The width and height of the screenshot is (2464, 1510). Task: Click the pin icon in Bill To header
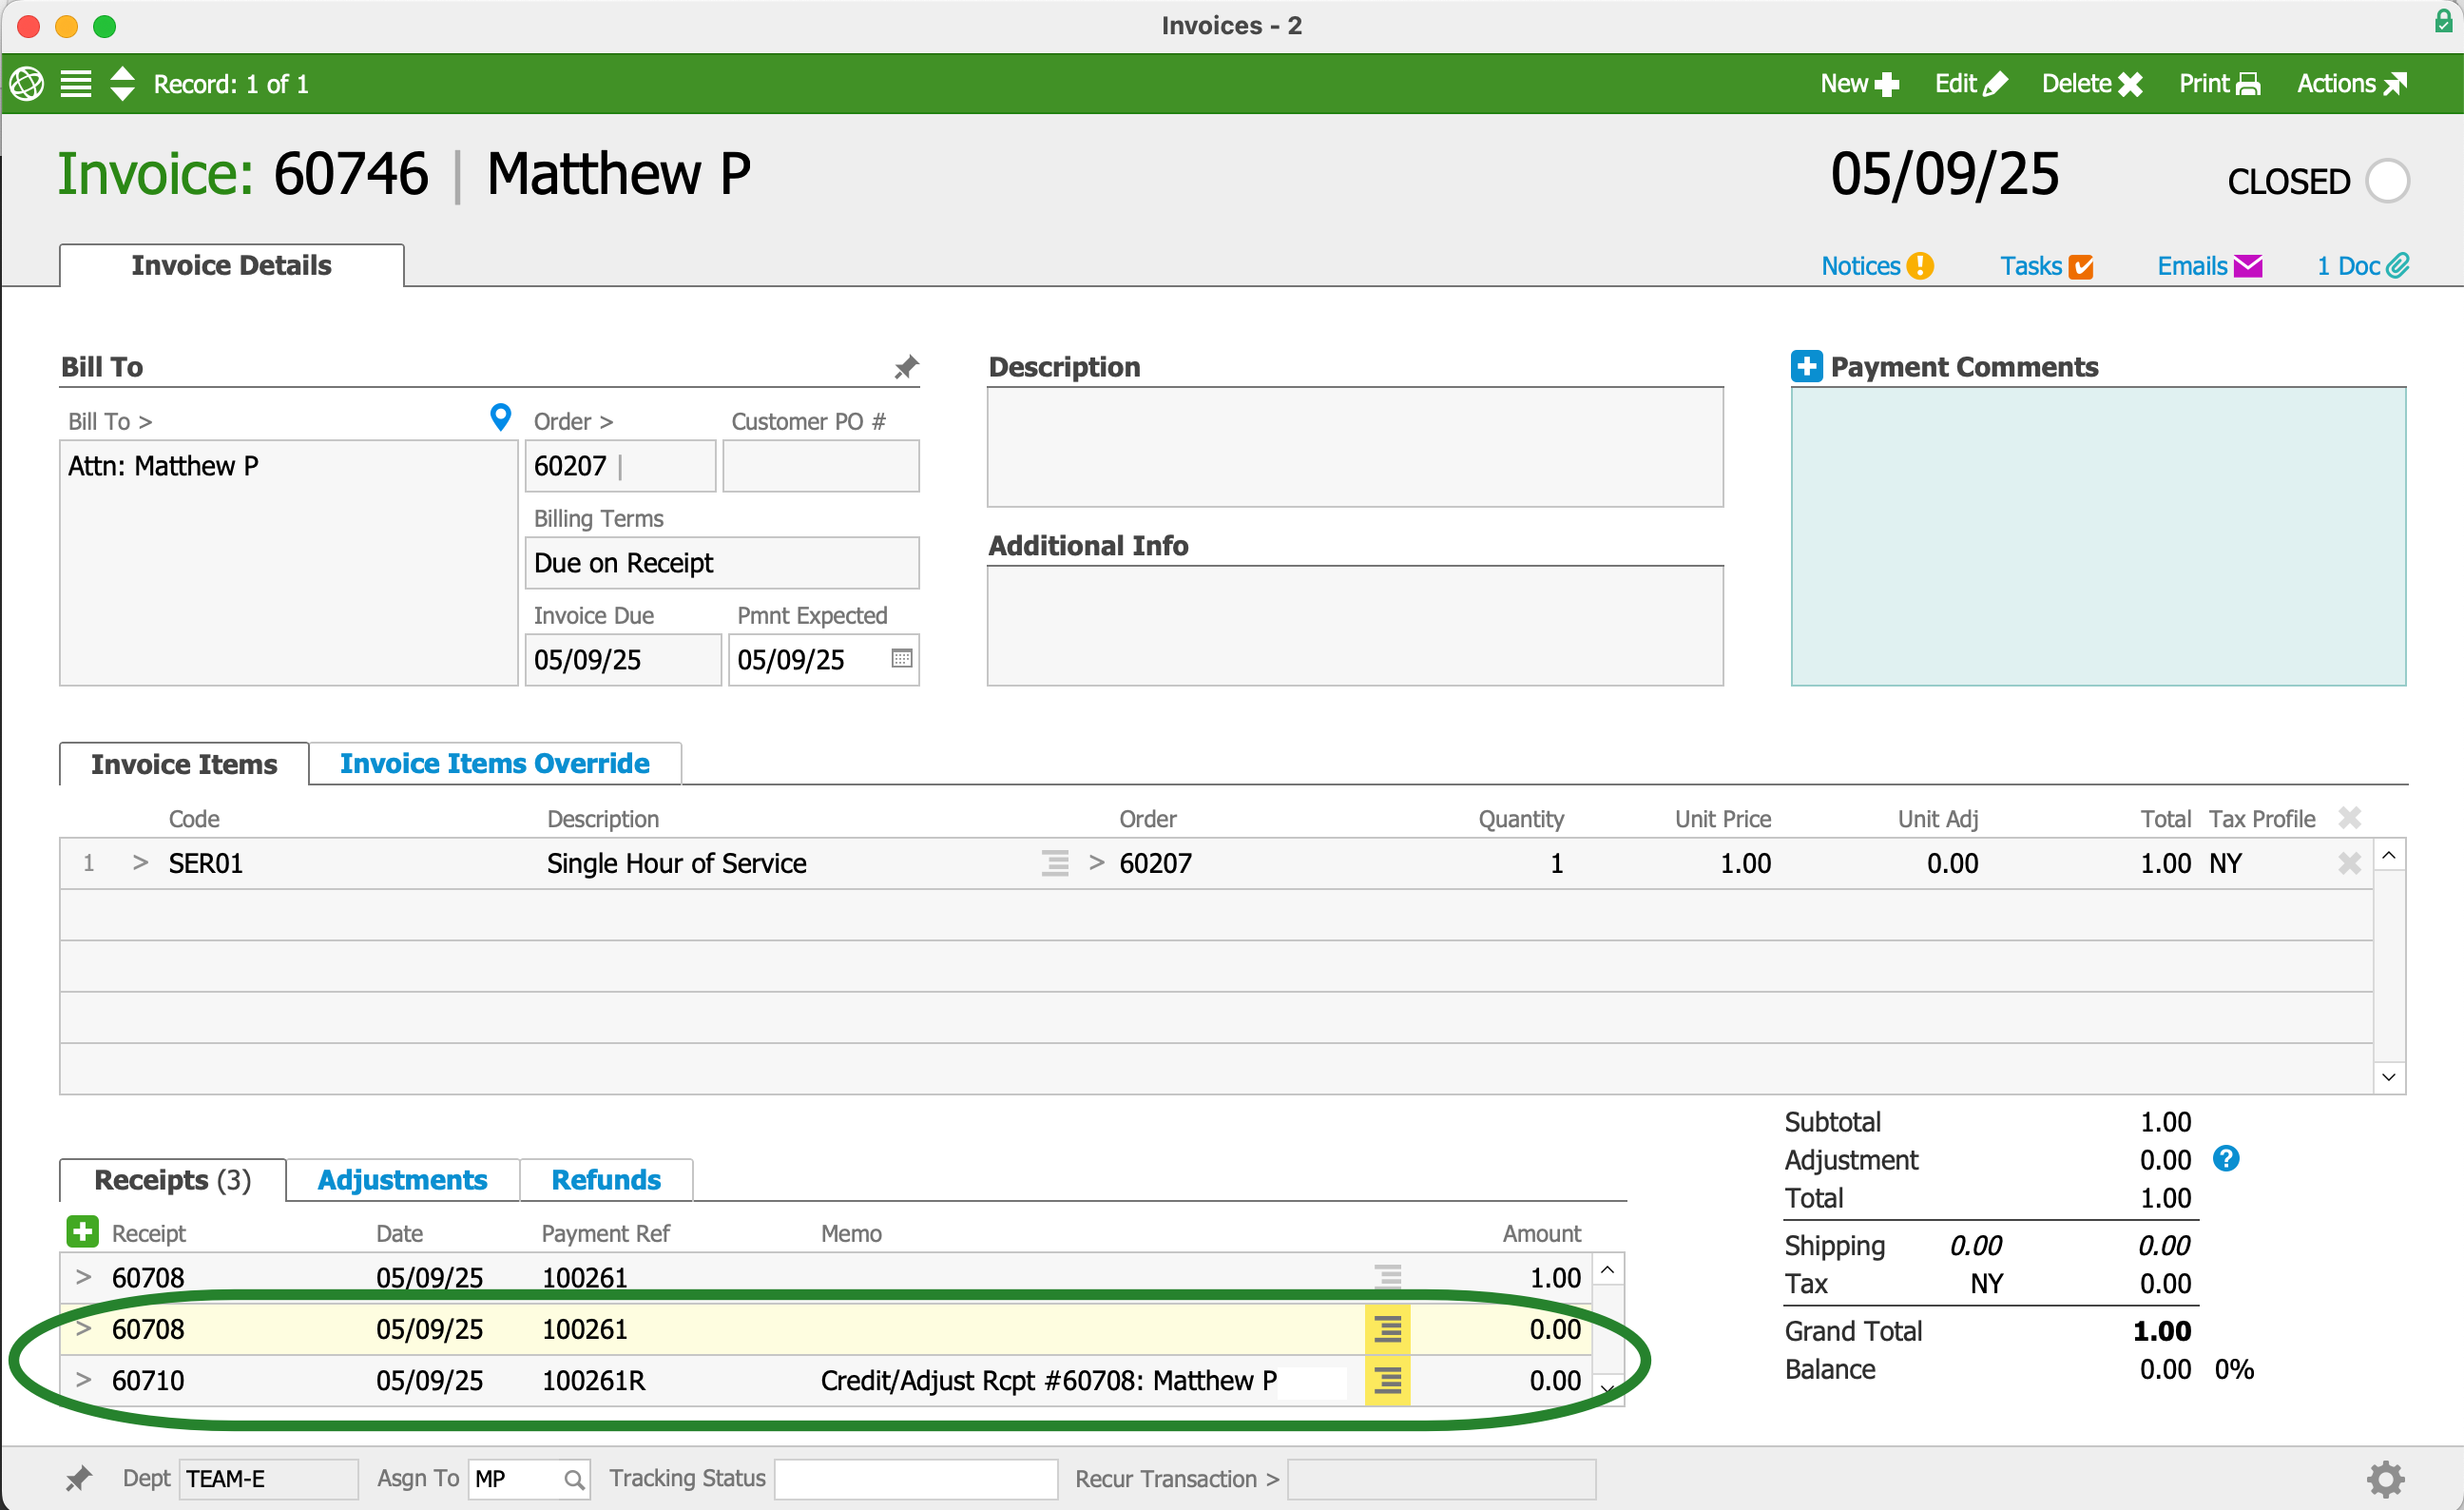pyautogui.click(x=905, y=368)
